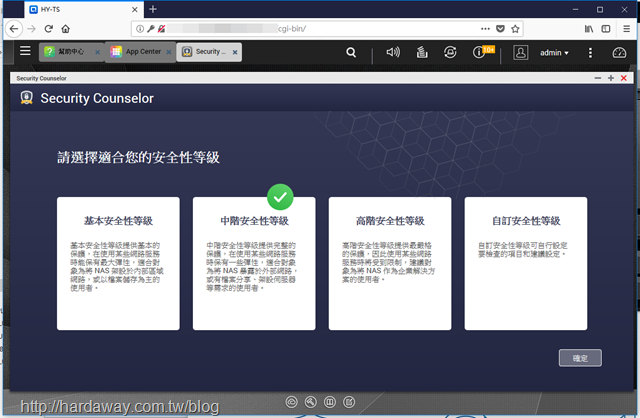Save page to Pocket icon
The width and height of the screenshot is (640, 418).
(500, 29)
